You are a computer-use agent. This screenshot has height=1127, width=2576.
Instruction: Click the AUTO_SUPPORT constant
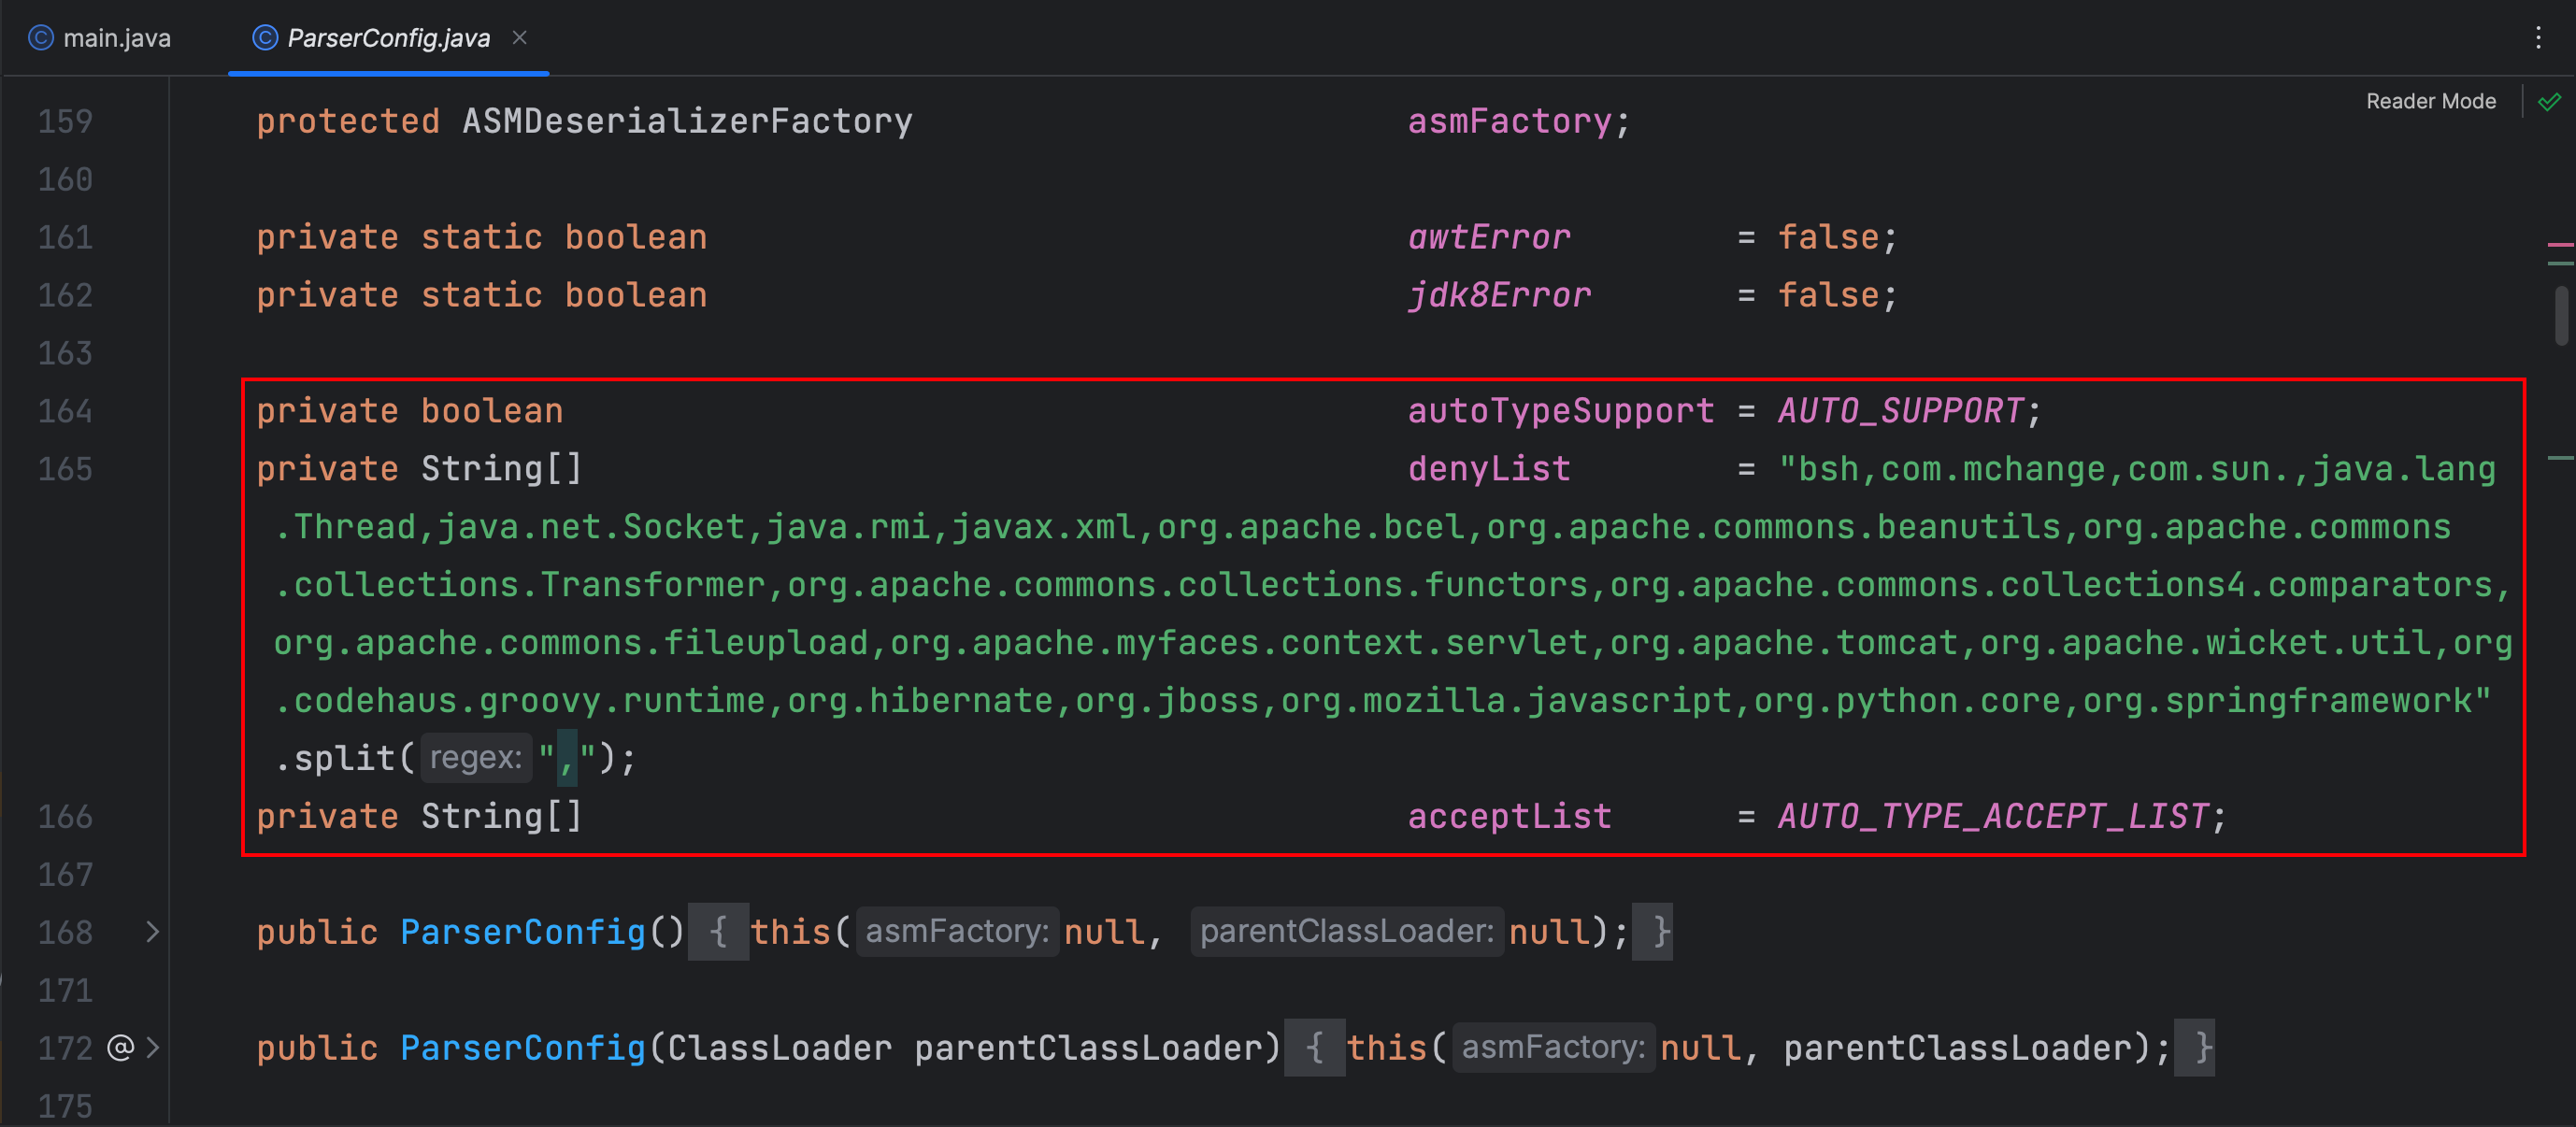(1901, 412)
